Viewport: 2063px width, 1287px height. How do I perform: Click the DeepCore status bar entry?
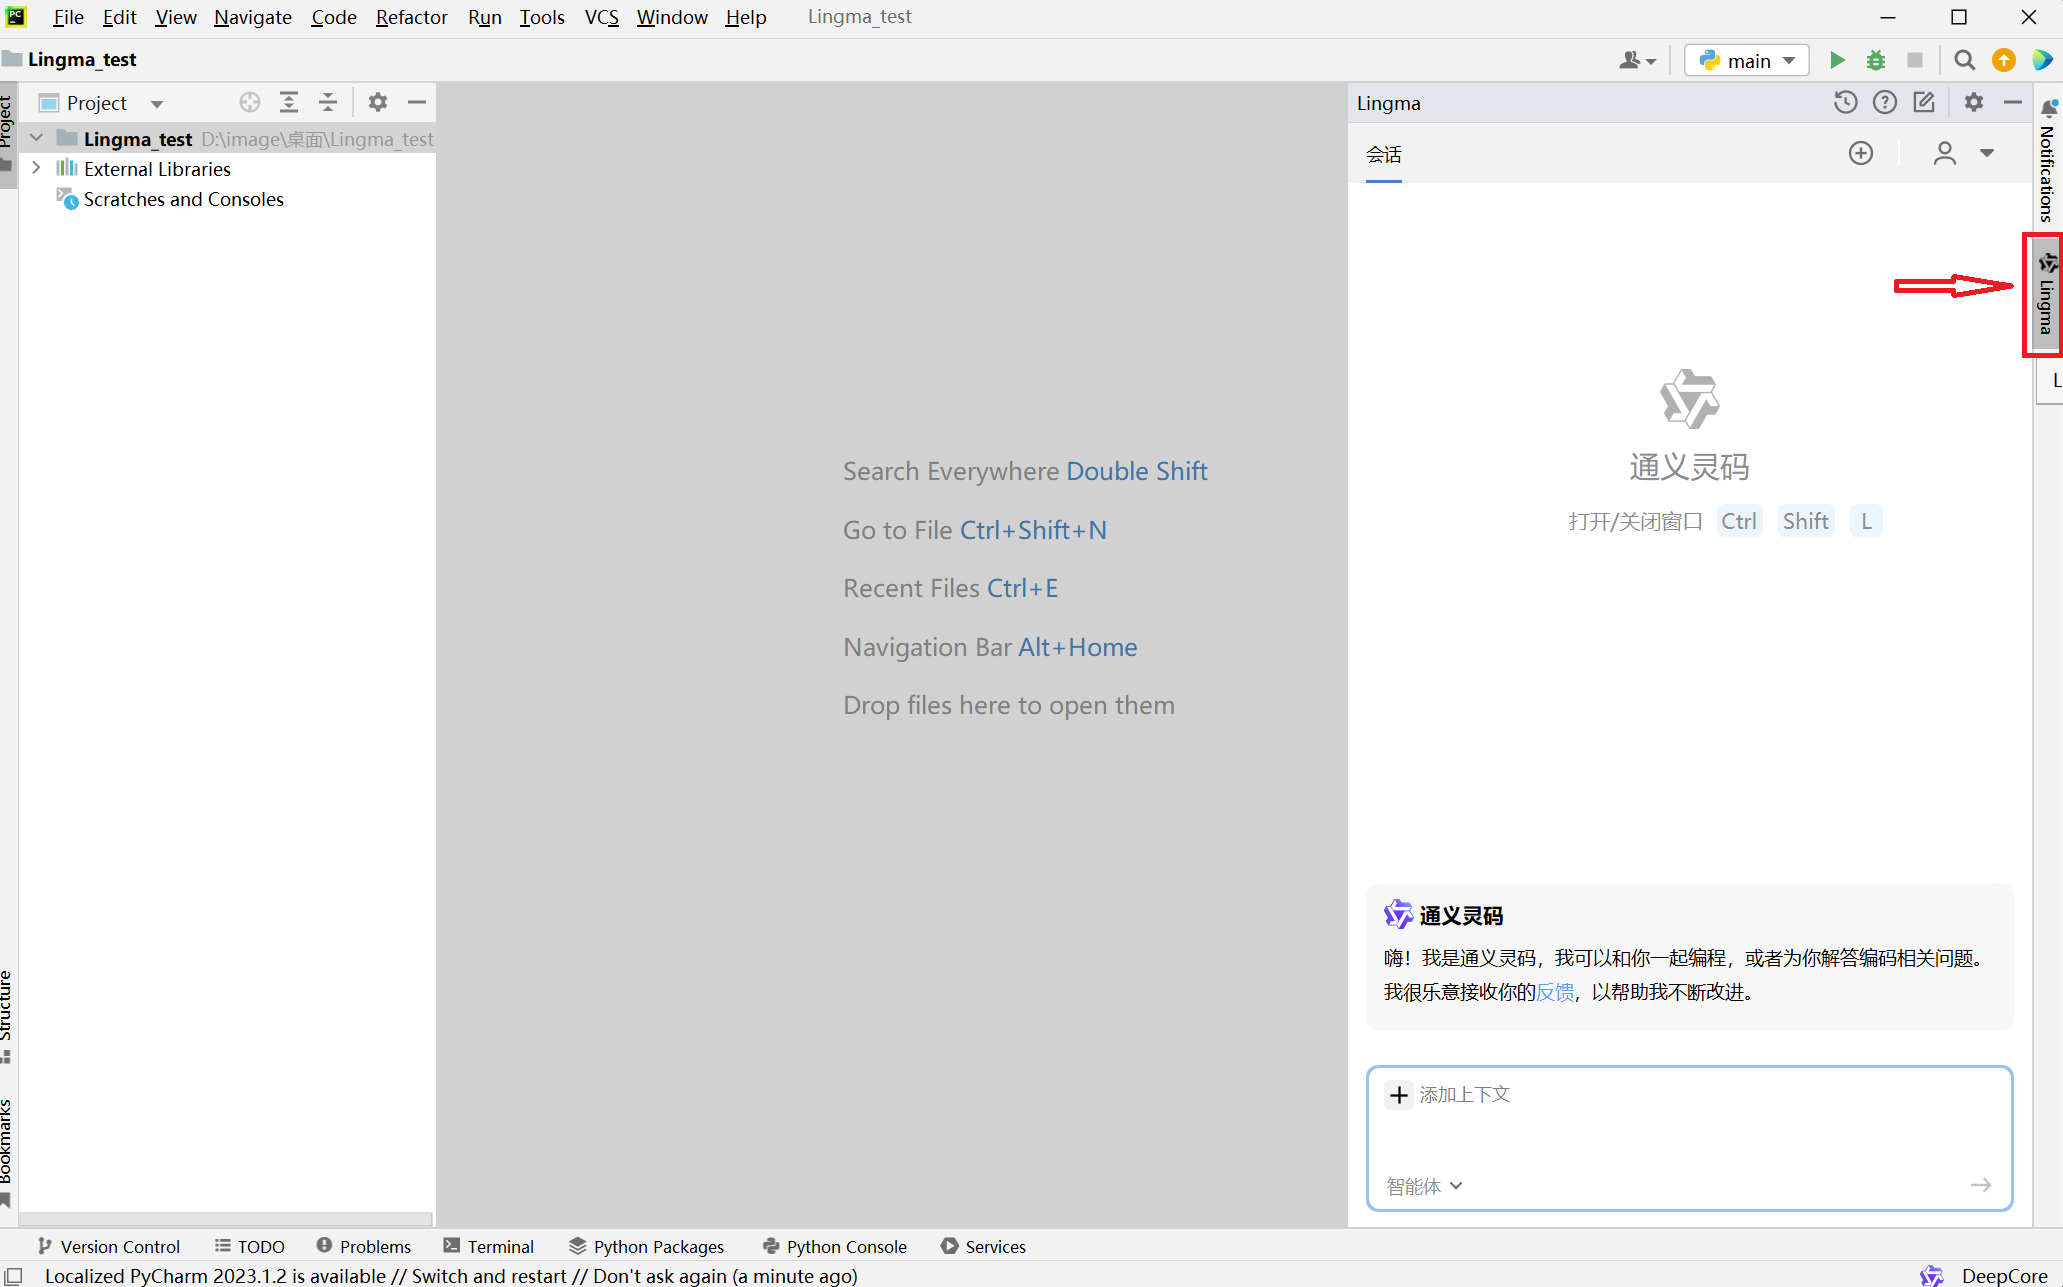2004,1276
